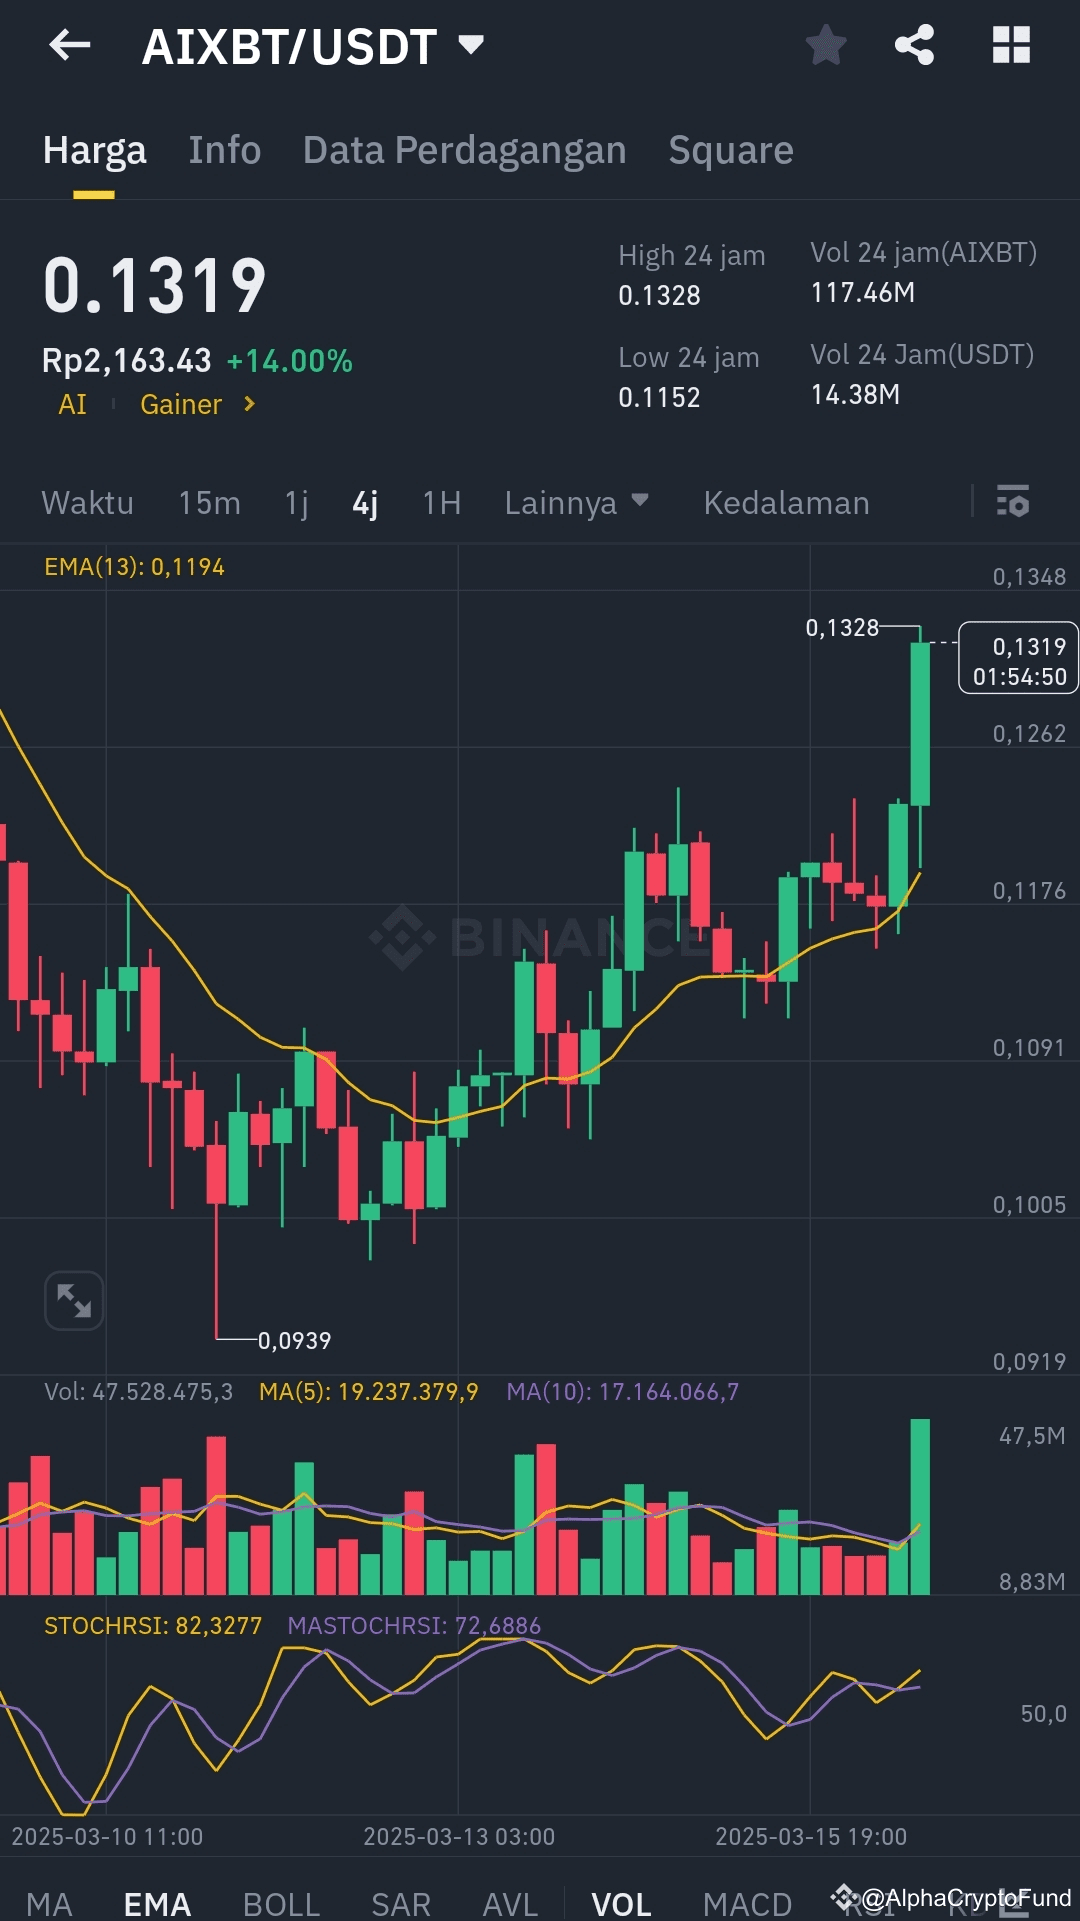Open the Data Perdagangan tab
1080x1921 pixels.
[x=463, y=150]
